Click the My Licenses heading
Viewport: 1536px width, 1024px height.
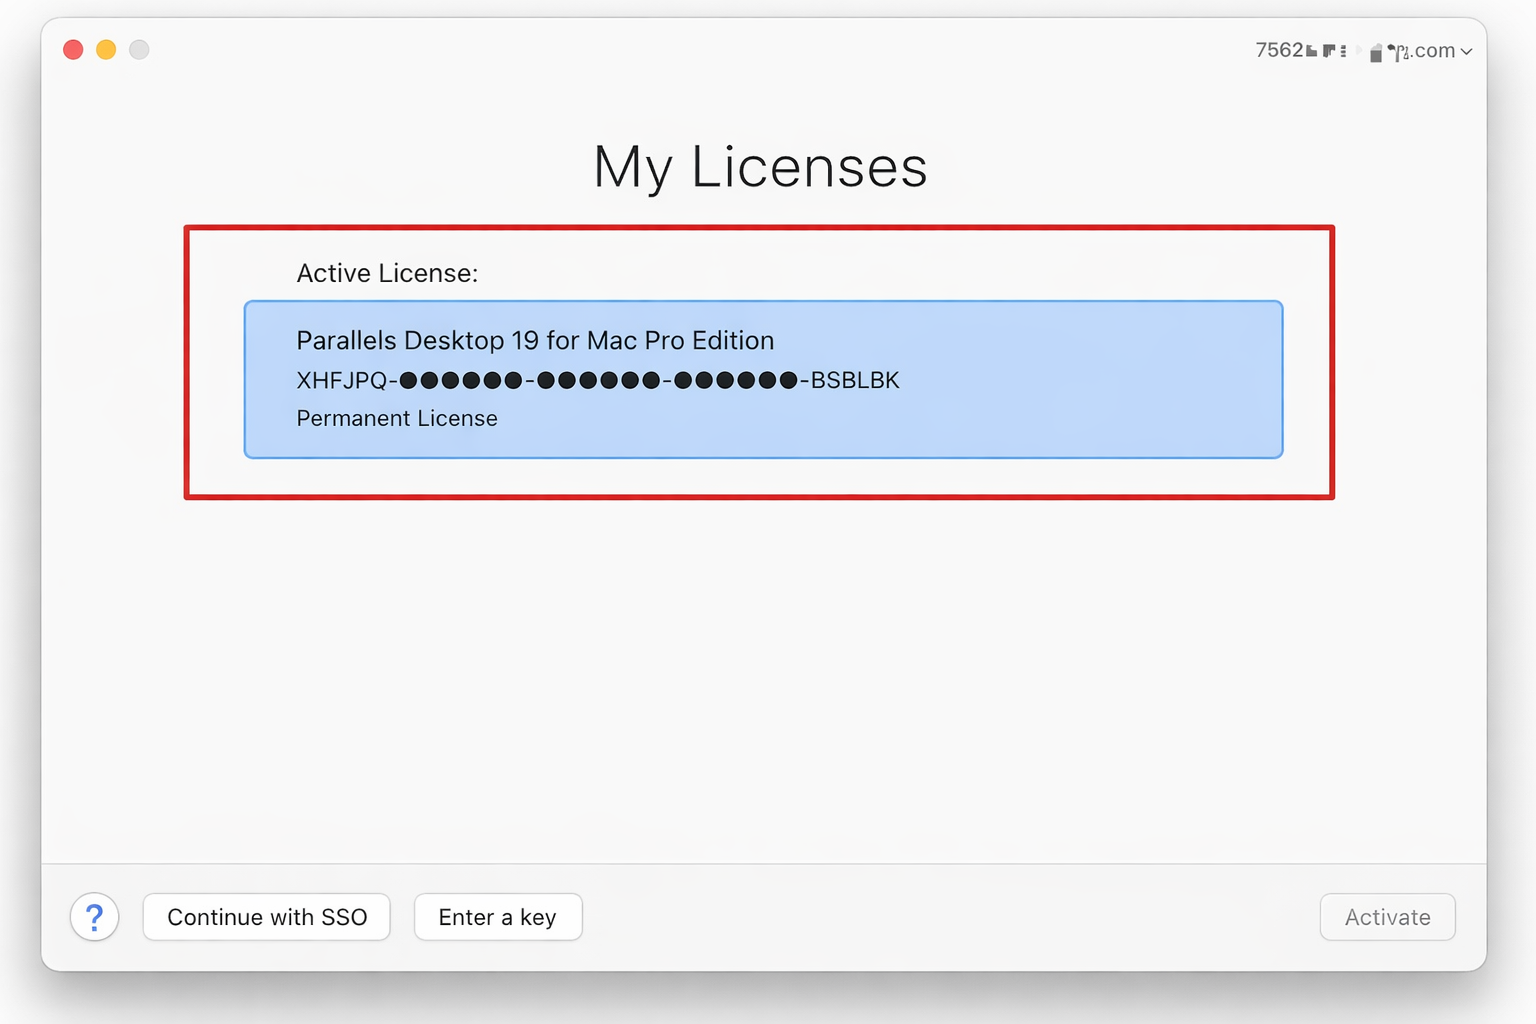coord(760,167)
